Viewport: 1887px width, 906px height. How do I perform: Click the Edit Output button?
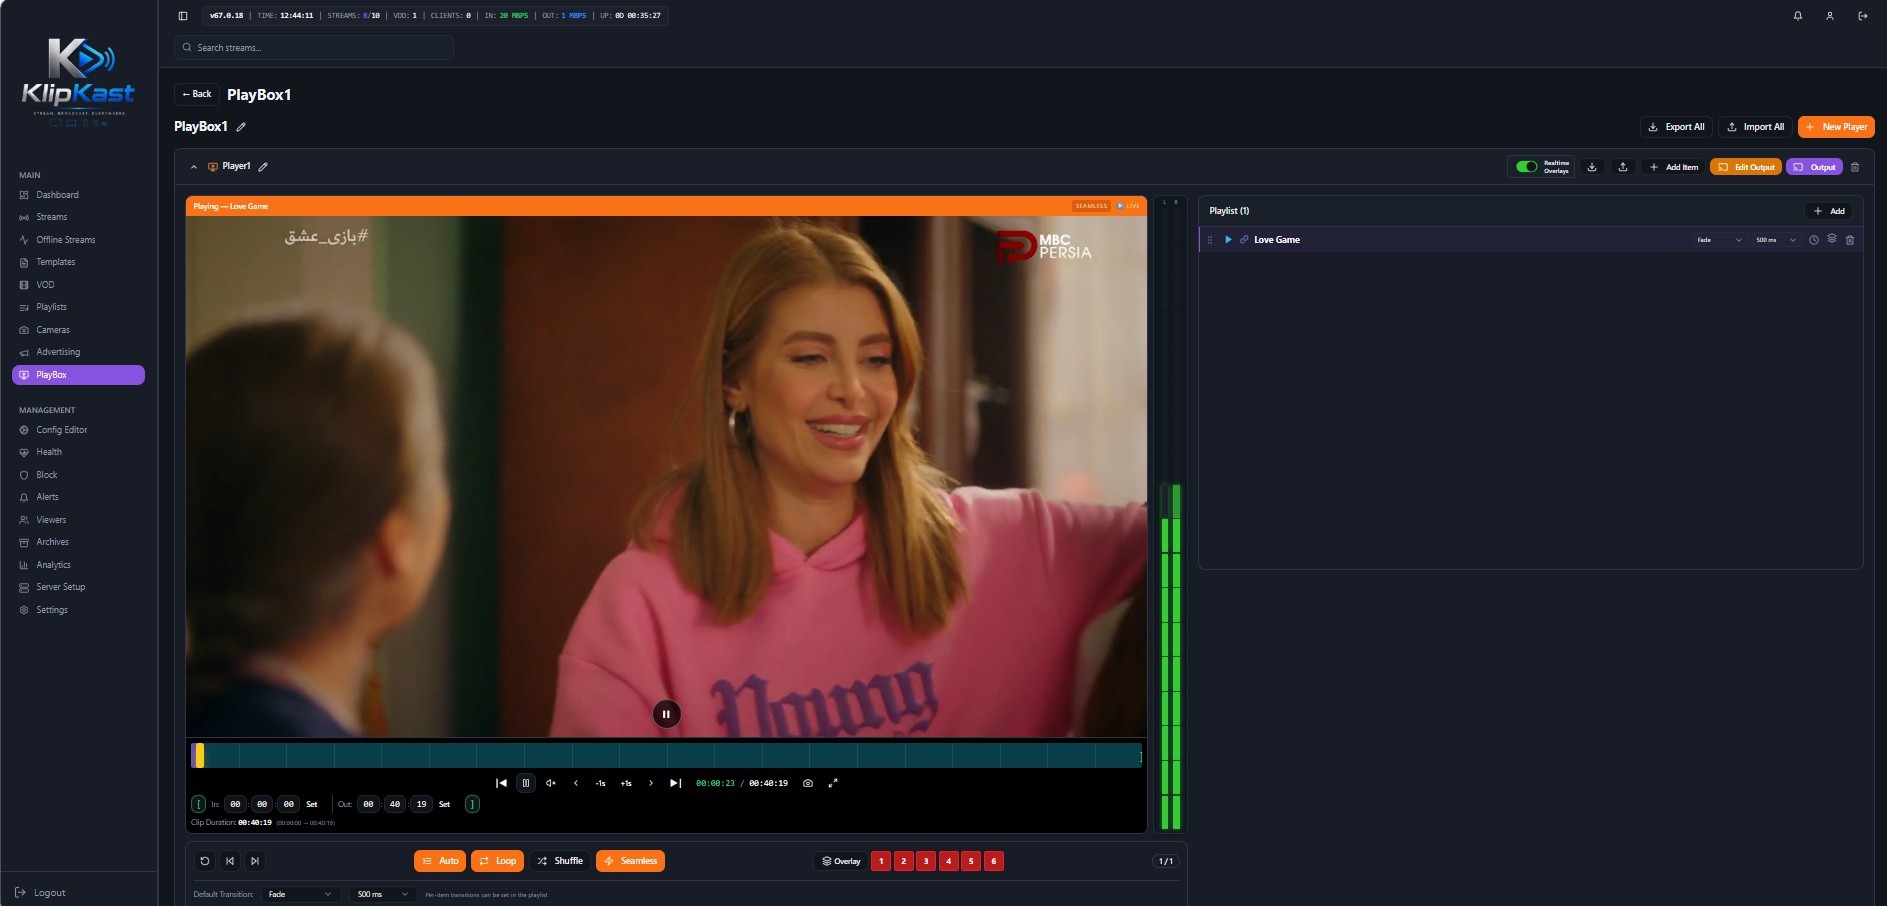1746,167
